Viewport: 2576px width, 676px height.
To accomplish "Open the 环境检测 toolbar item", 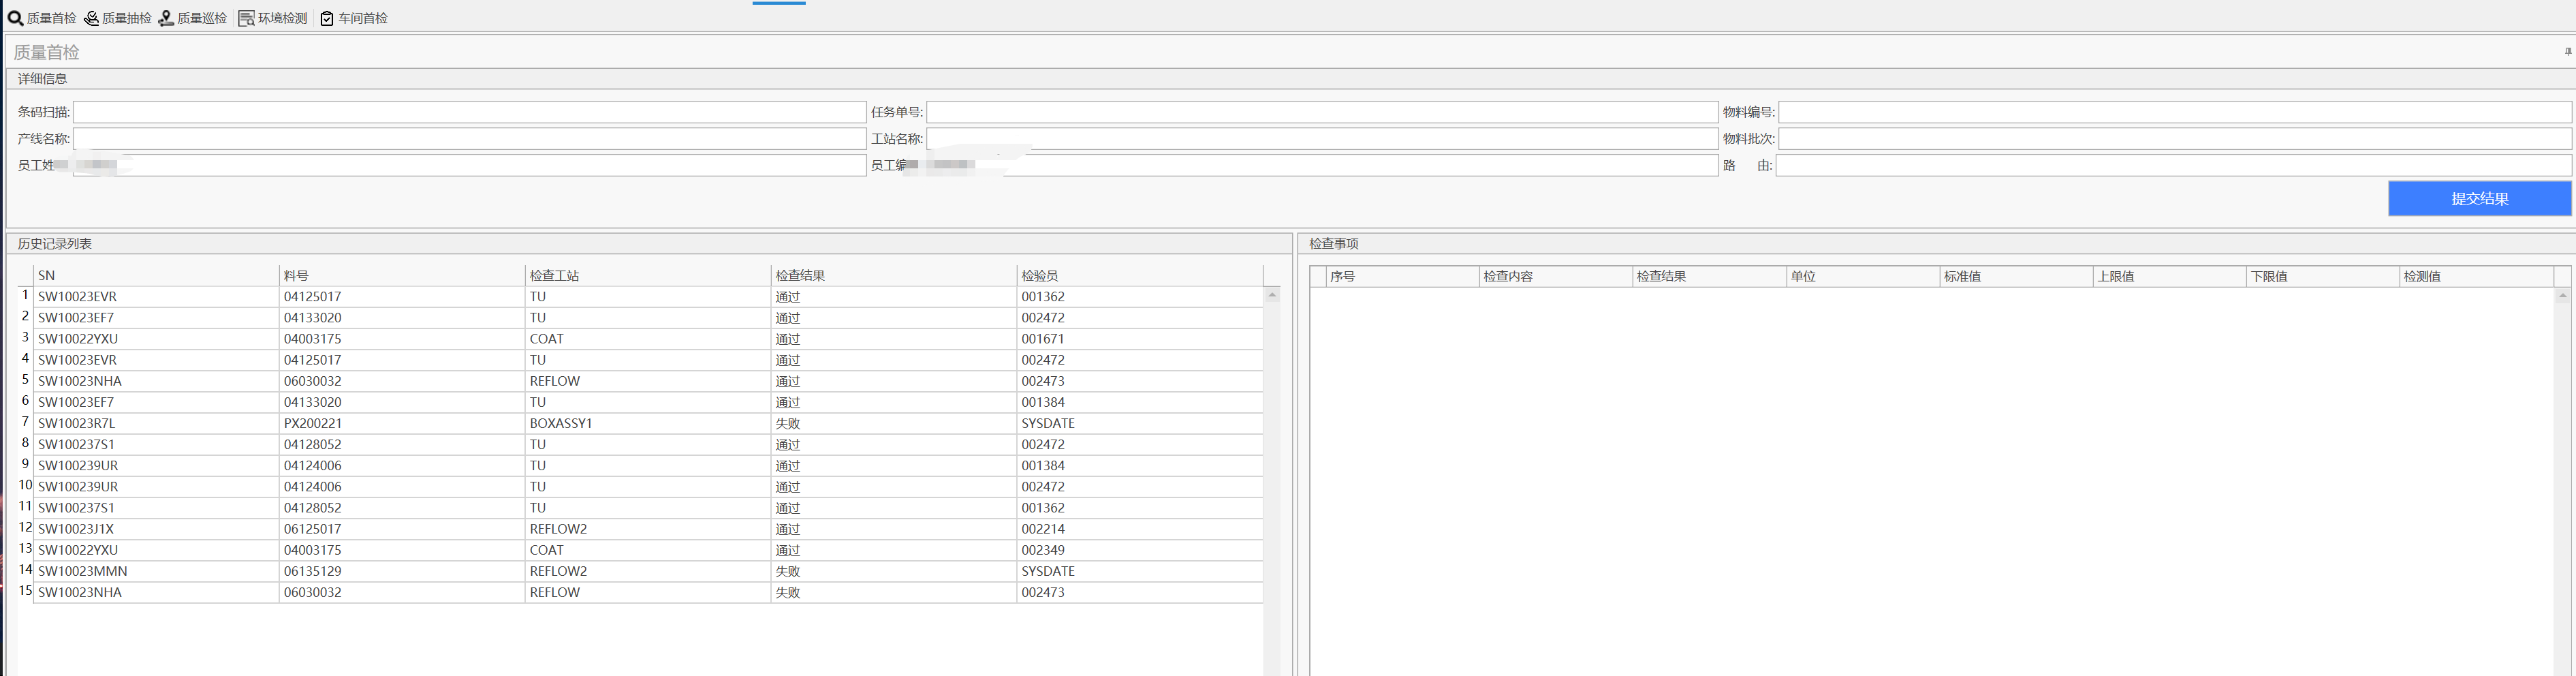I will click(x=273, y=18).
